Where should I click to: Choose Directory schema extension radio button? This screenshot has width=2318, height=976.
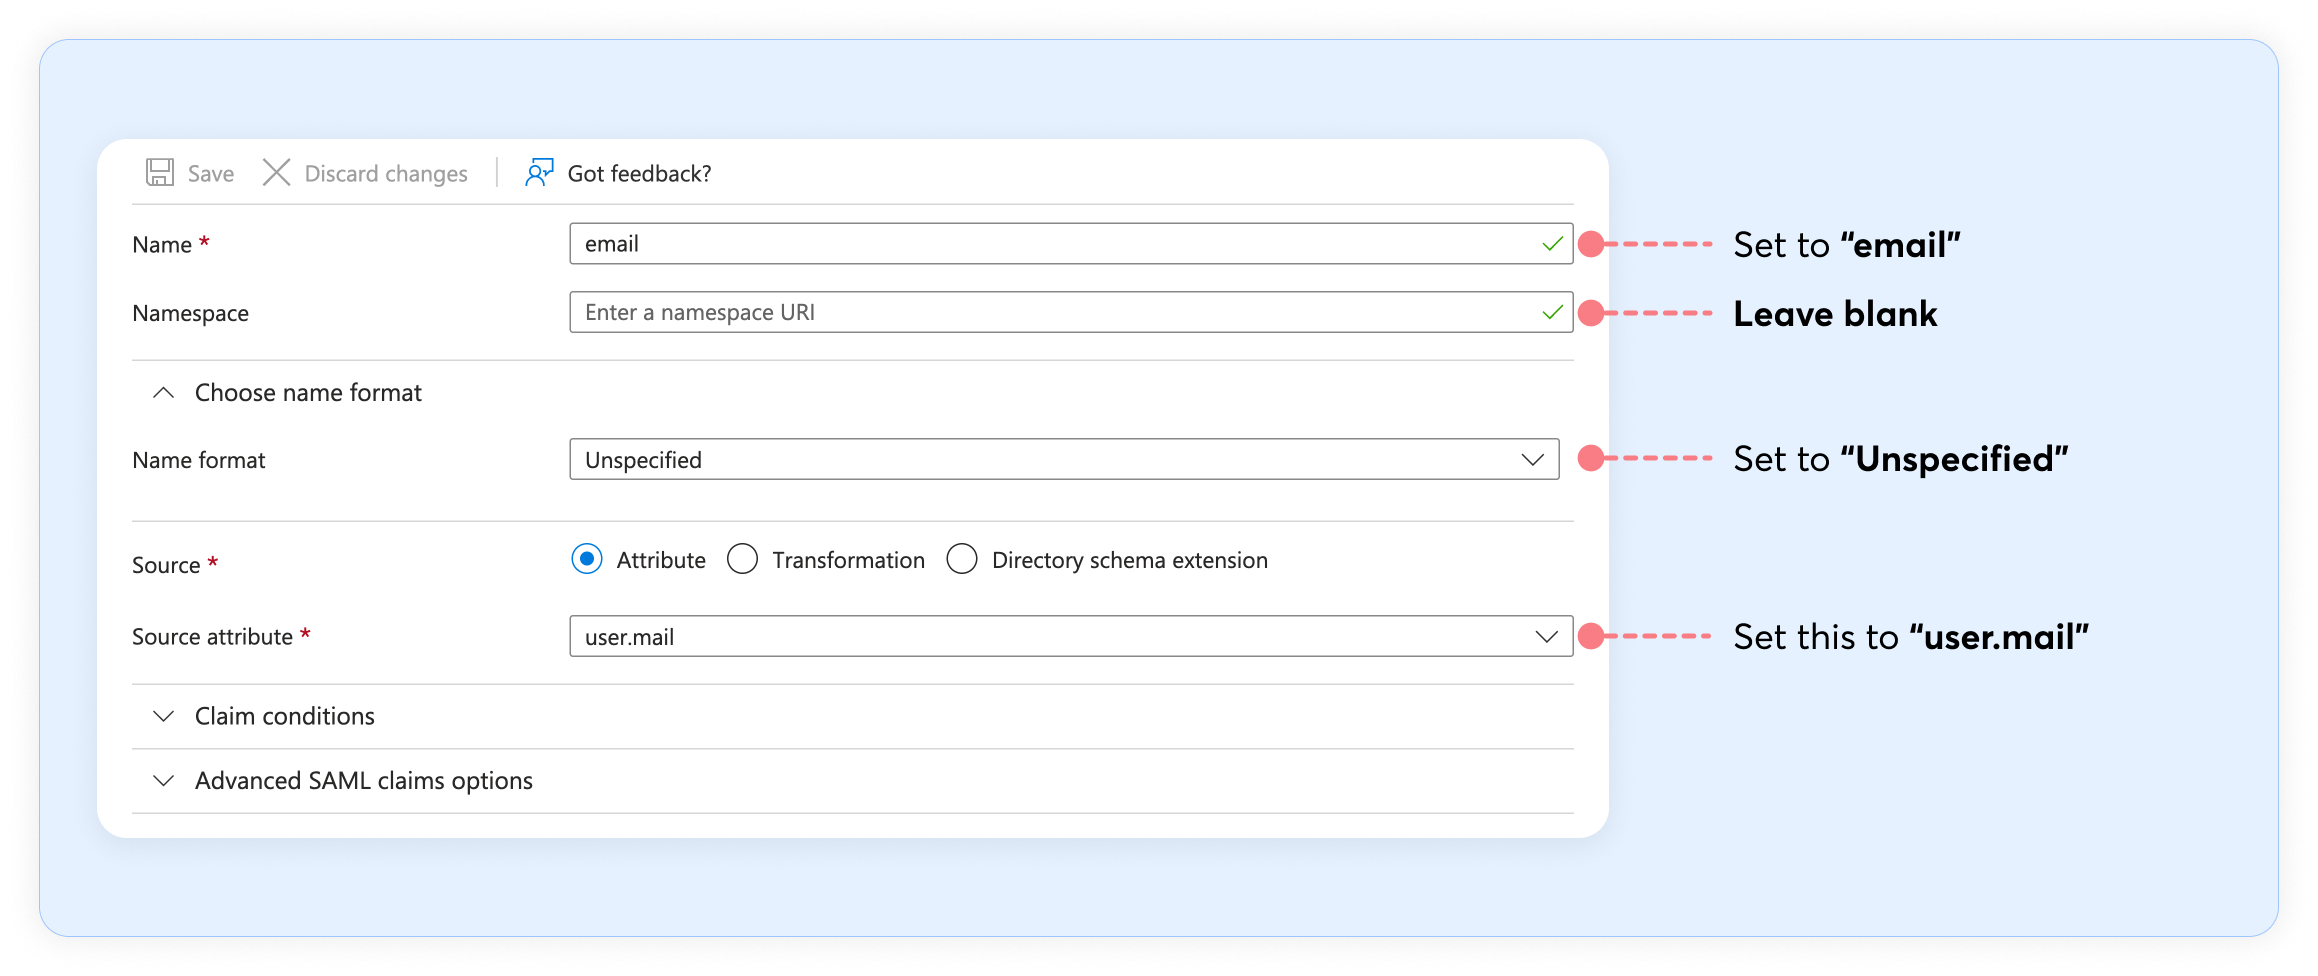click(x=962, y=559)
